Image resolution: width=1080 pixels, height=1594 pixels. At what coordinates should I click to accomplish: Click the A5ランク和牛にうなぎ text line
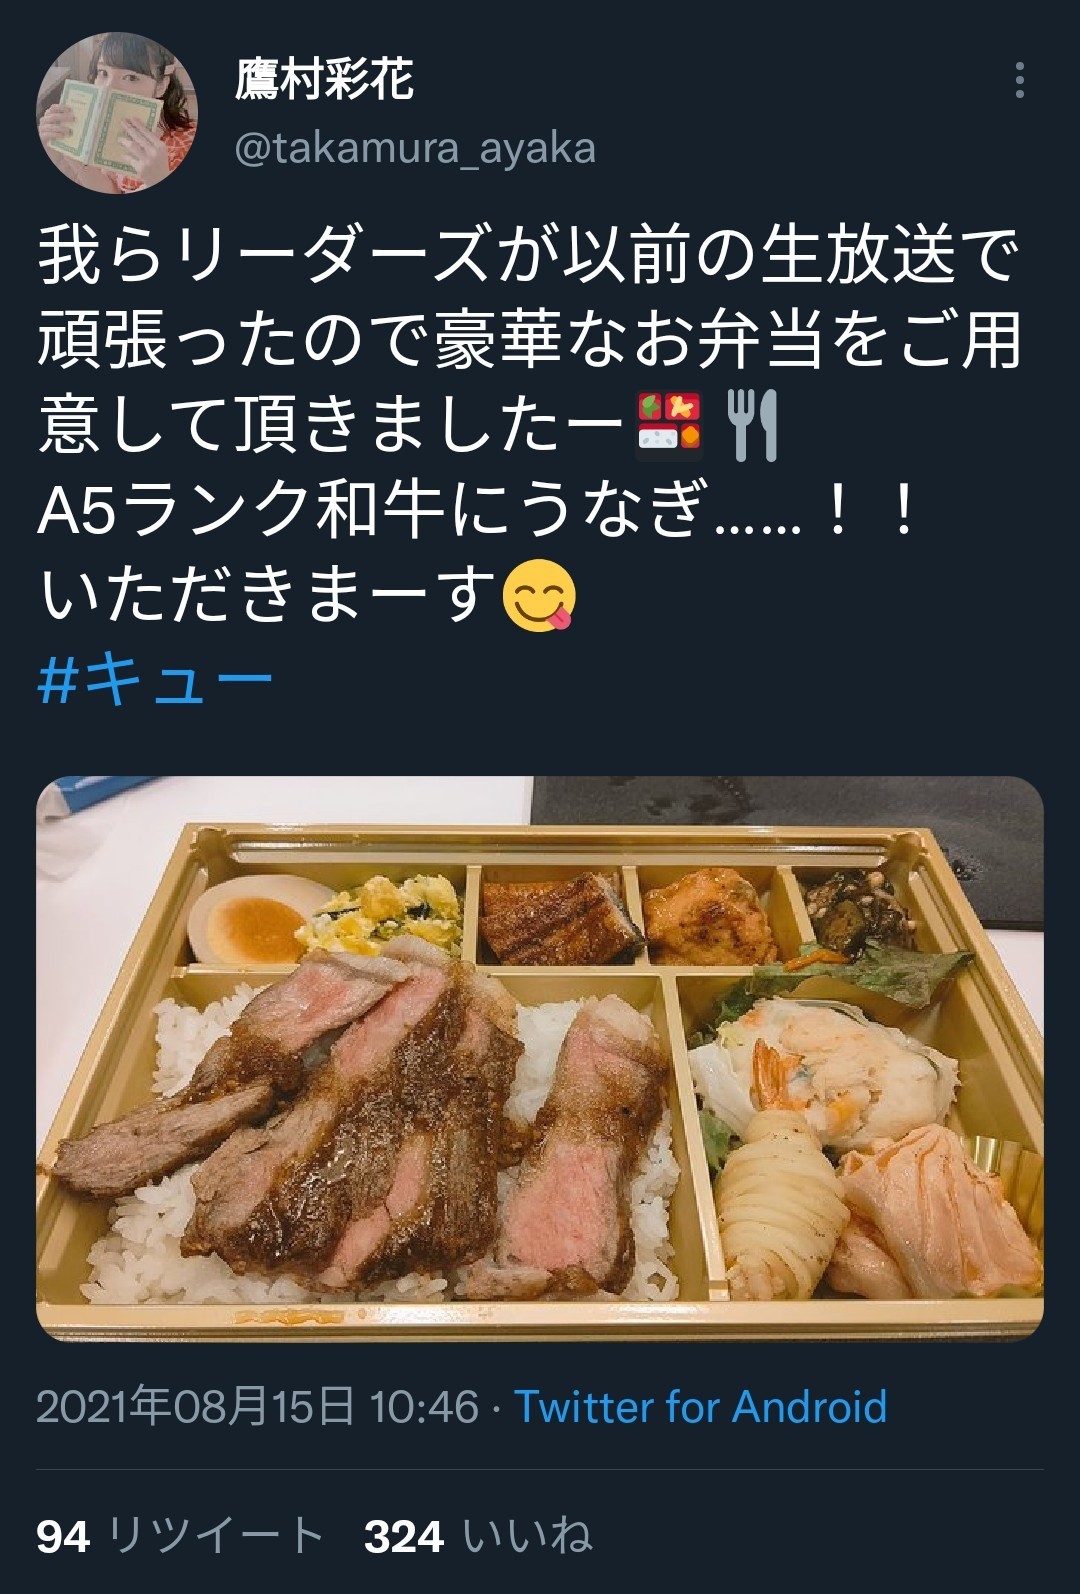coord(477,510)
